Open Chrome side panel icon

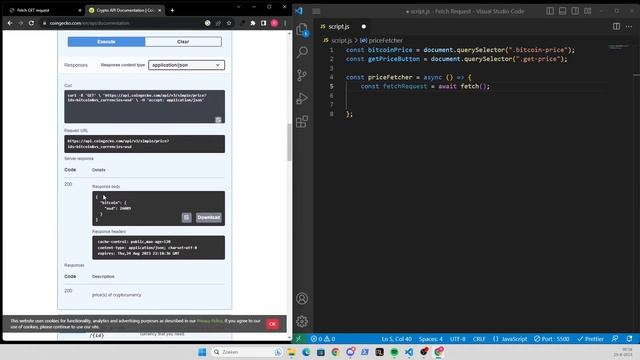(x=263, y=23)
